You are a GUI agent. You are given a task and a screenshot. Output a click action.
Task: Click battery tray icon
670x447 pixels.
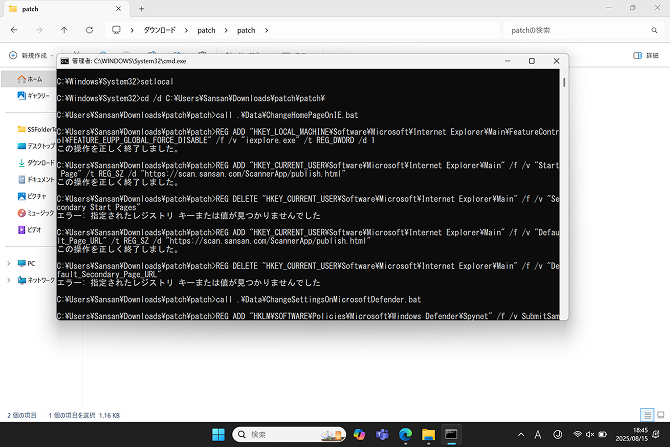tap(602, 435)
